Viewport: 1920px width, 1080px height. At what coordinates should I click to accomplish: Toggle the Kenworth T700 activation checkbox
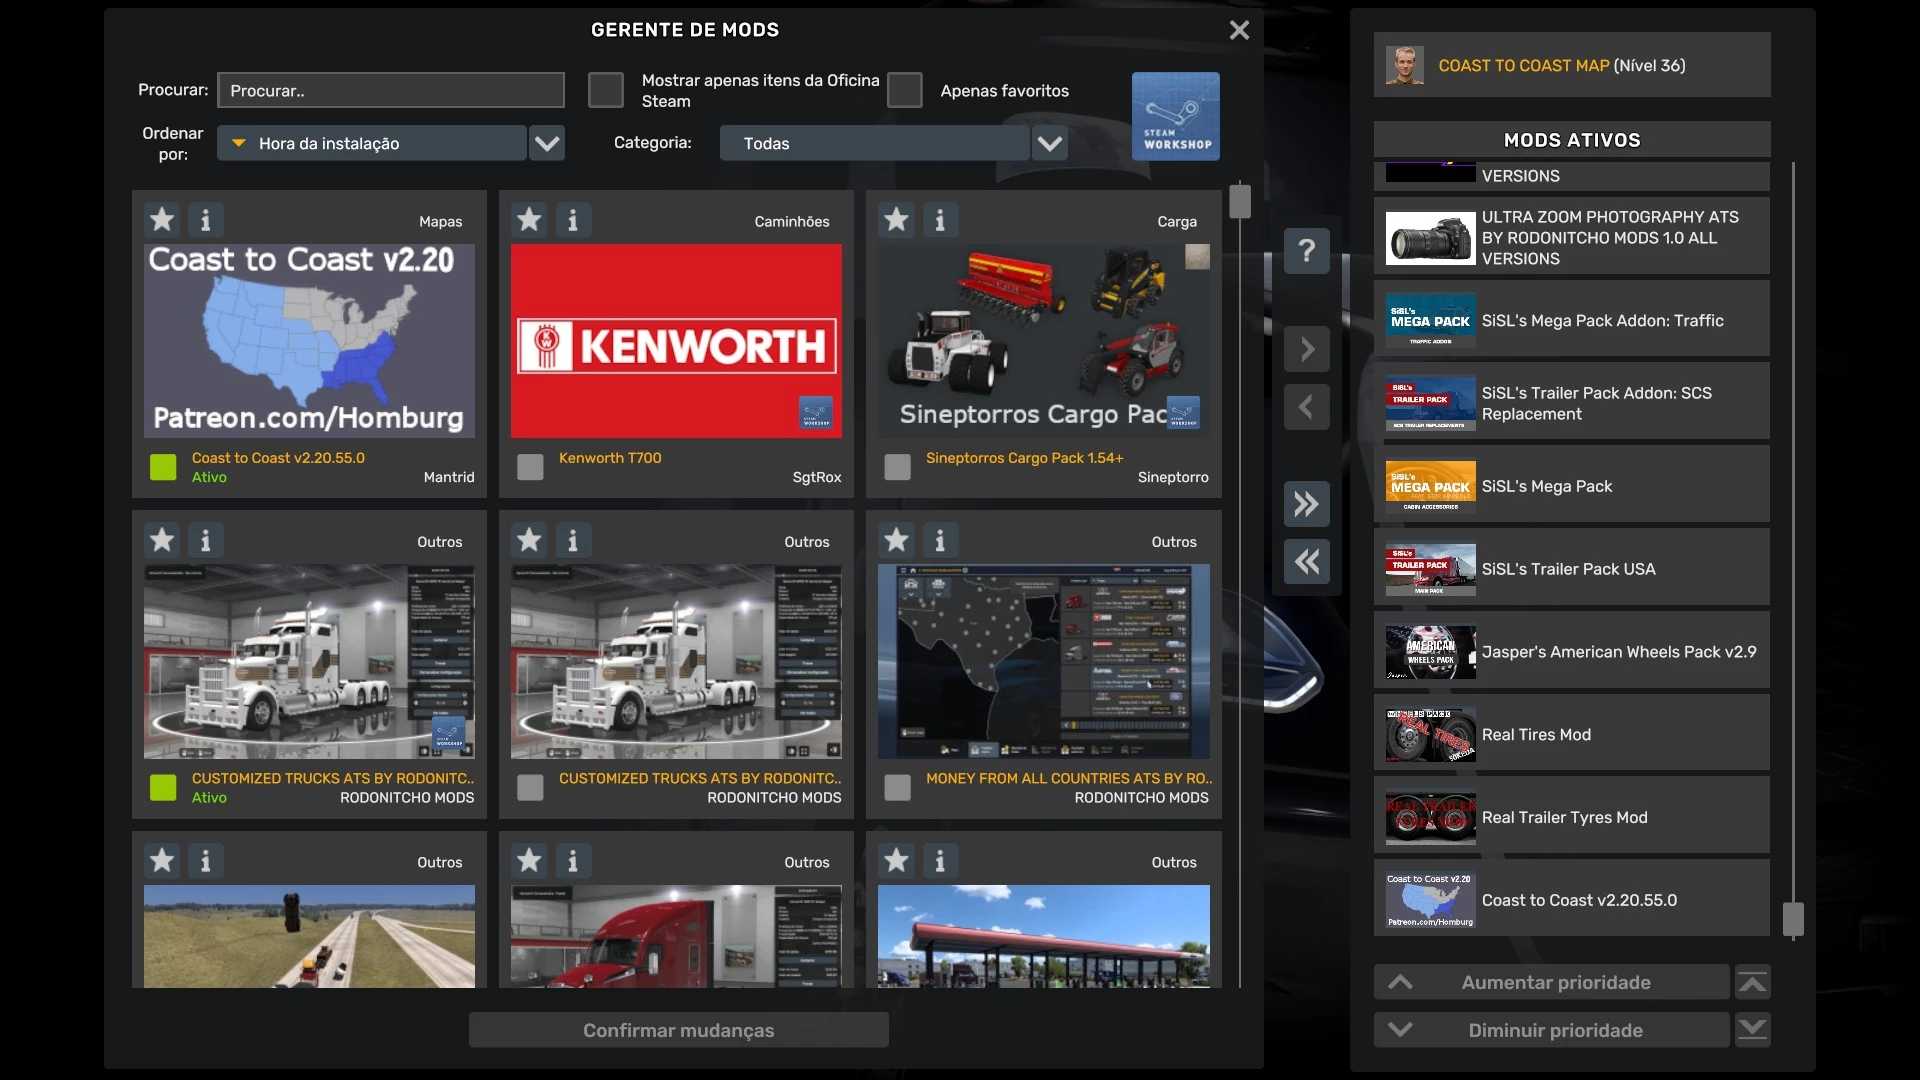530,467
